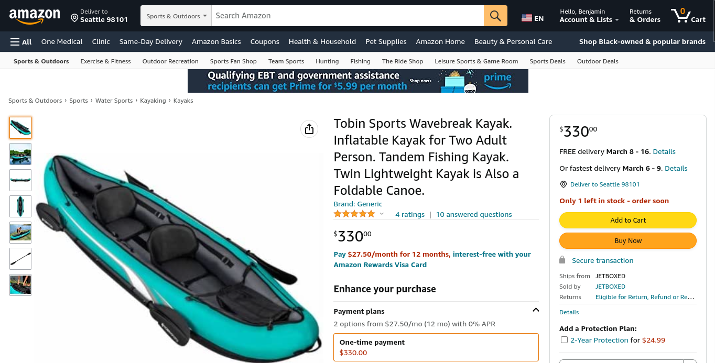The image size is (715, 363).
Task: Collapse the Payment plans section chevron
Action: pyautogui.click(x=535, y=311)
